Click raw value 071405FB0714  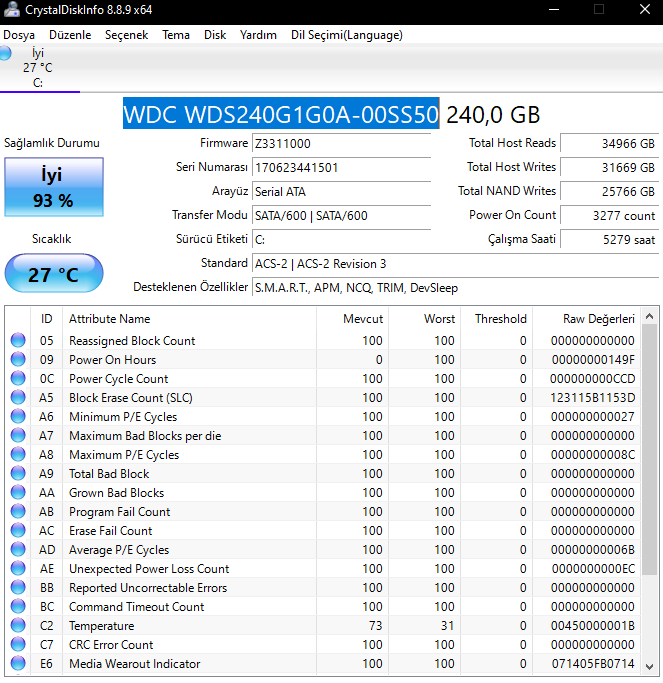(593, 664)
